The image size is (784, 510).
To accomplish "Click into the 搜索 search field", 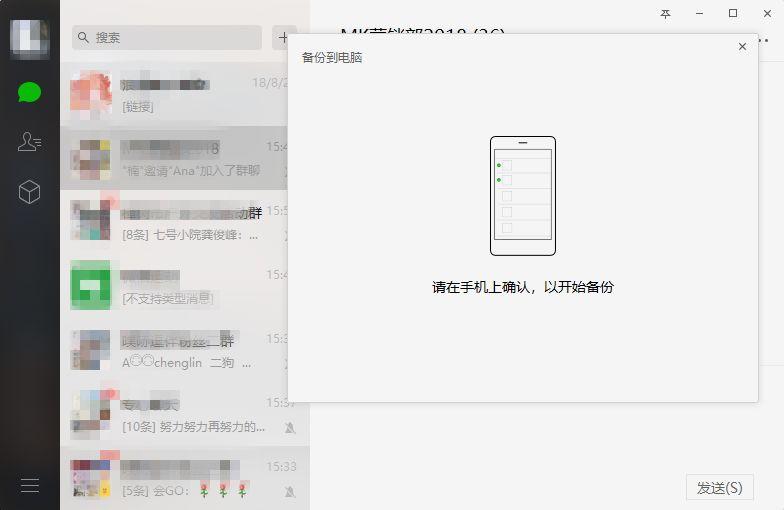I will pos(167,38).
